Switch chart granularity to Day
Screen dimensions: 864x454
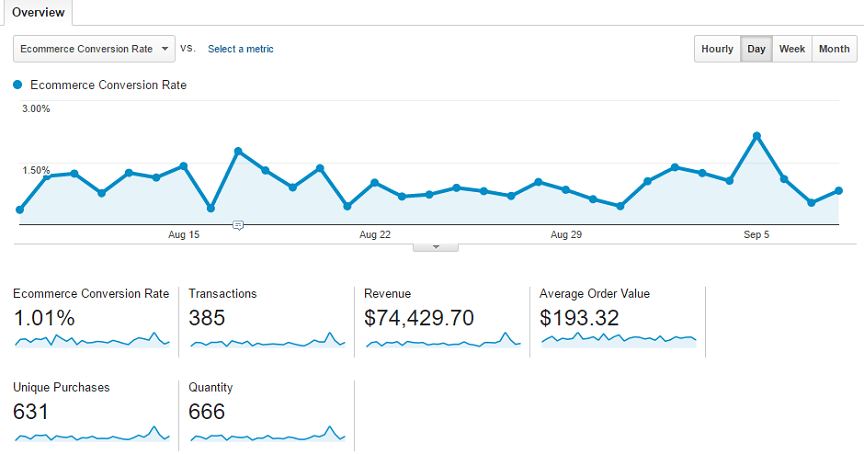(x=756, y=49)
